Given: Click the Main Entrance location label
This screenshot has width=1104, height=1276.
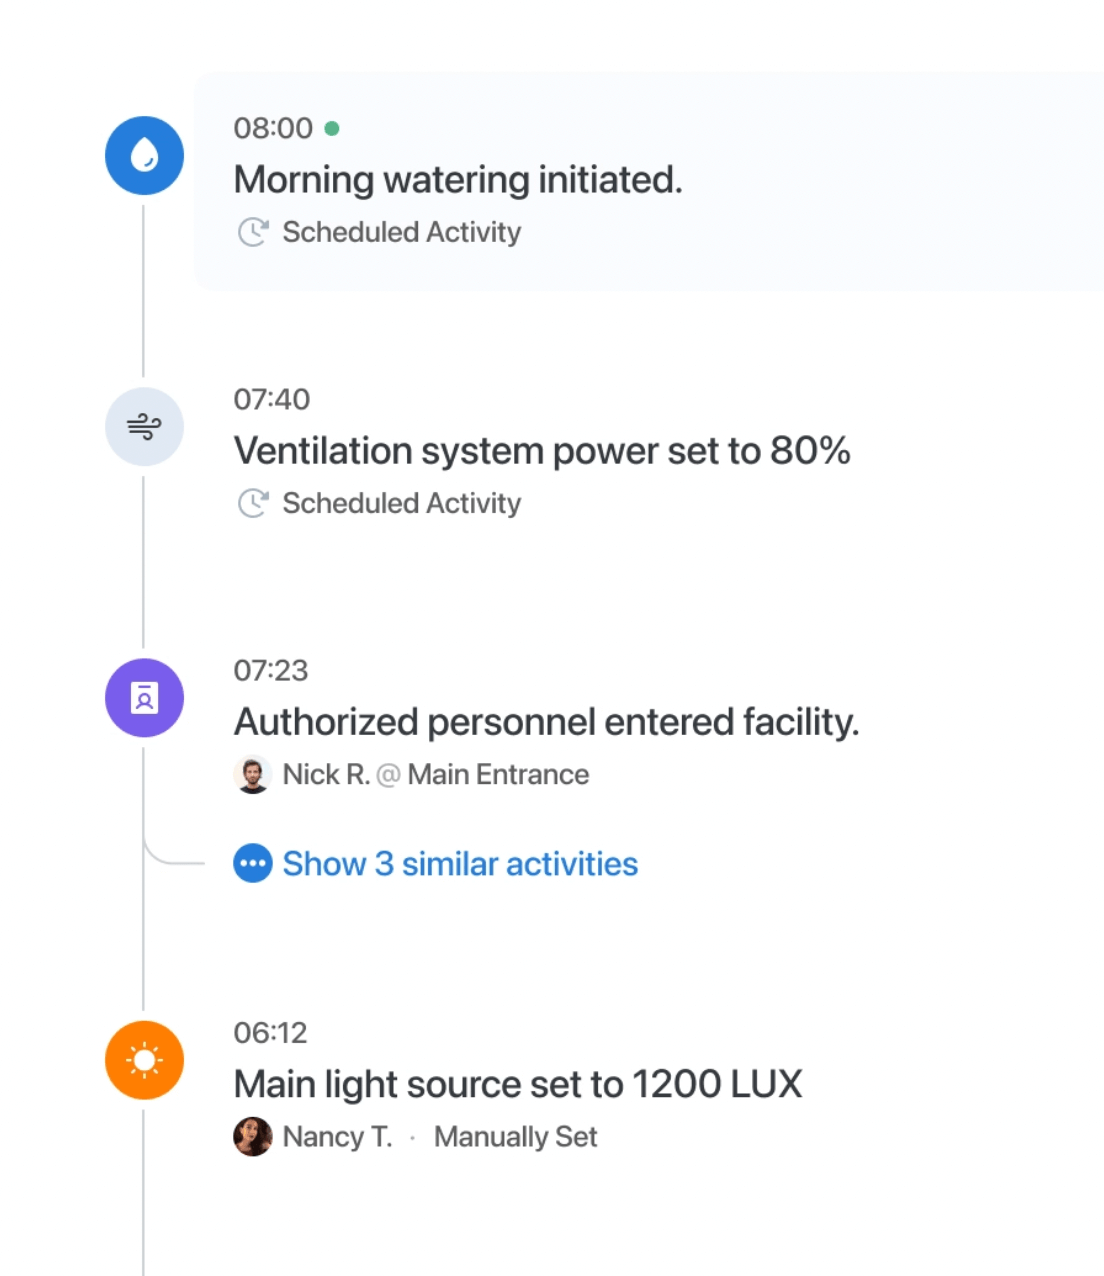Looking at the screenshot, I should tap(498, 775).
